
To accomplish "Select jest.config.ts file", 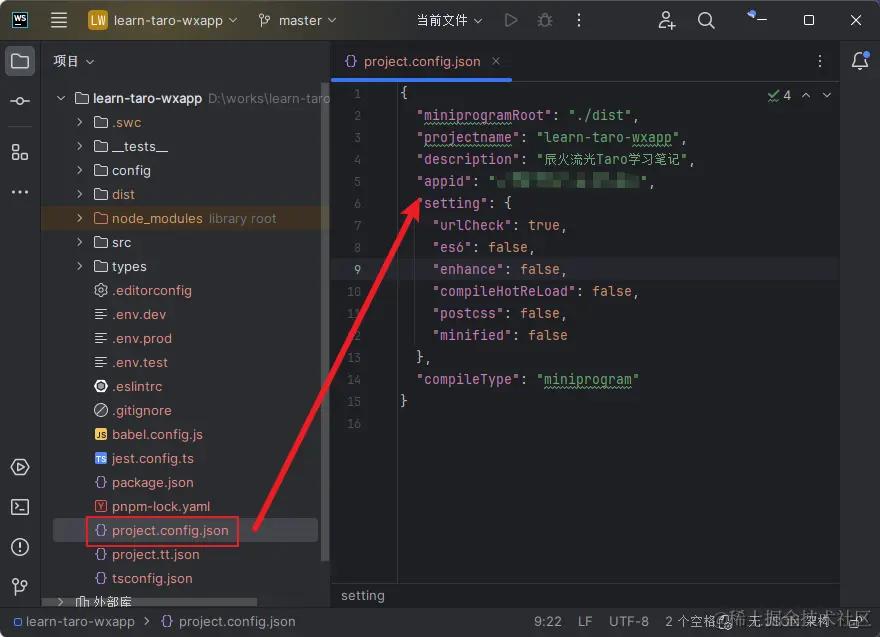I will pyautogui.click(x=144, y=459).
